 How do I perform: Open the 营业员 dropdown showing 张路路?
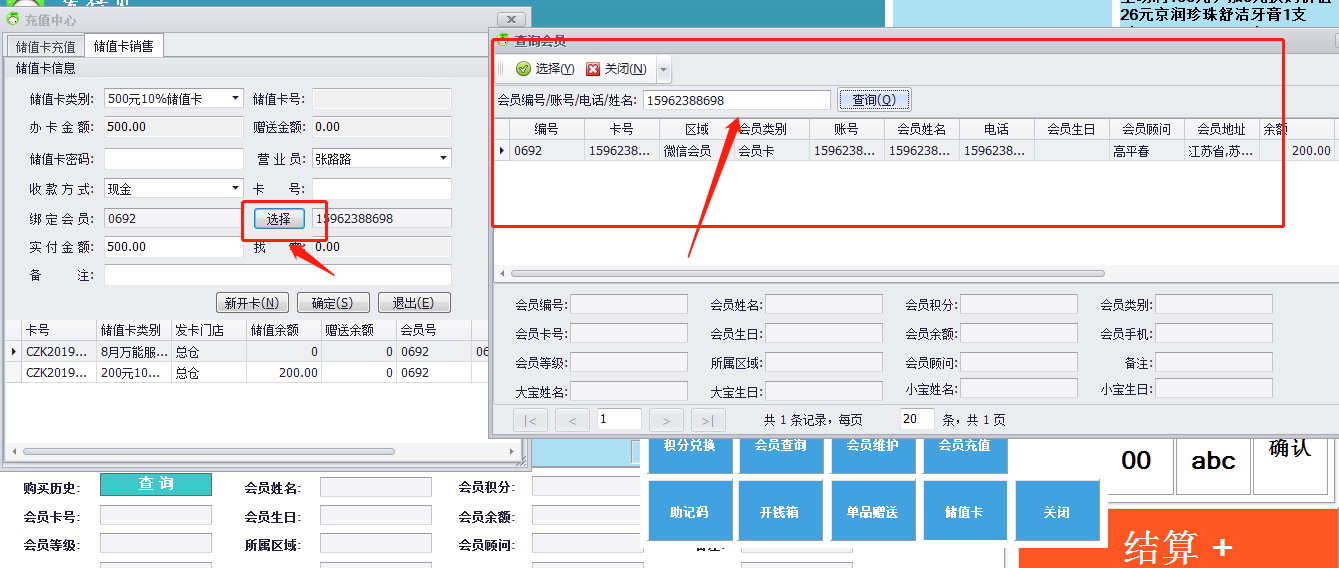444,158
